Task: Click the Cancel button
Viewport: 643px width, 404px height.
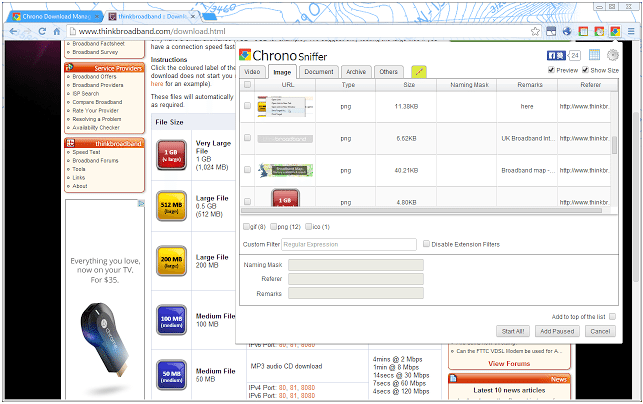Action: click(x=600, y=331)
